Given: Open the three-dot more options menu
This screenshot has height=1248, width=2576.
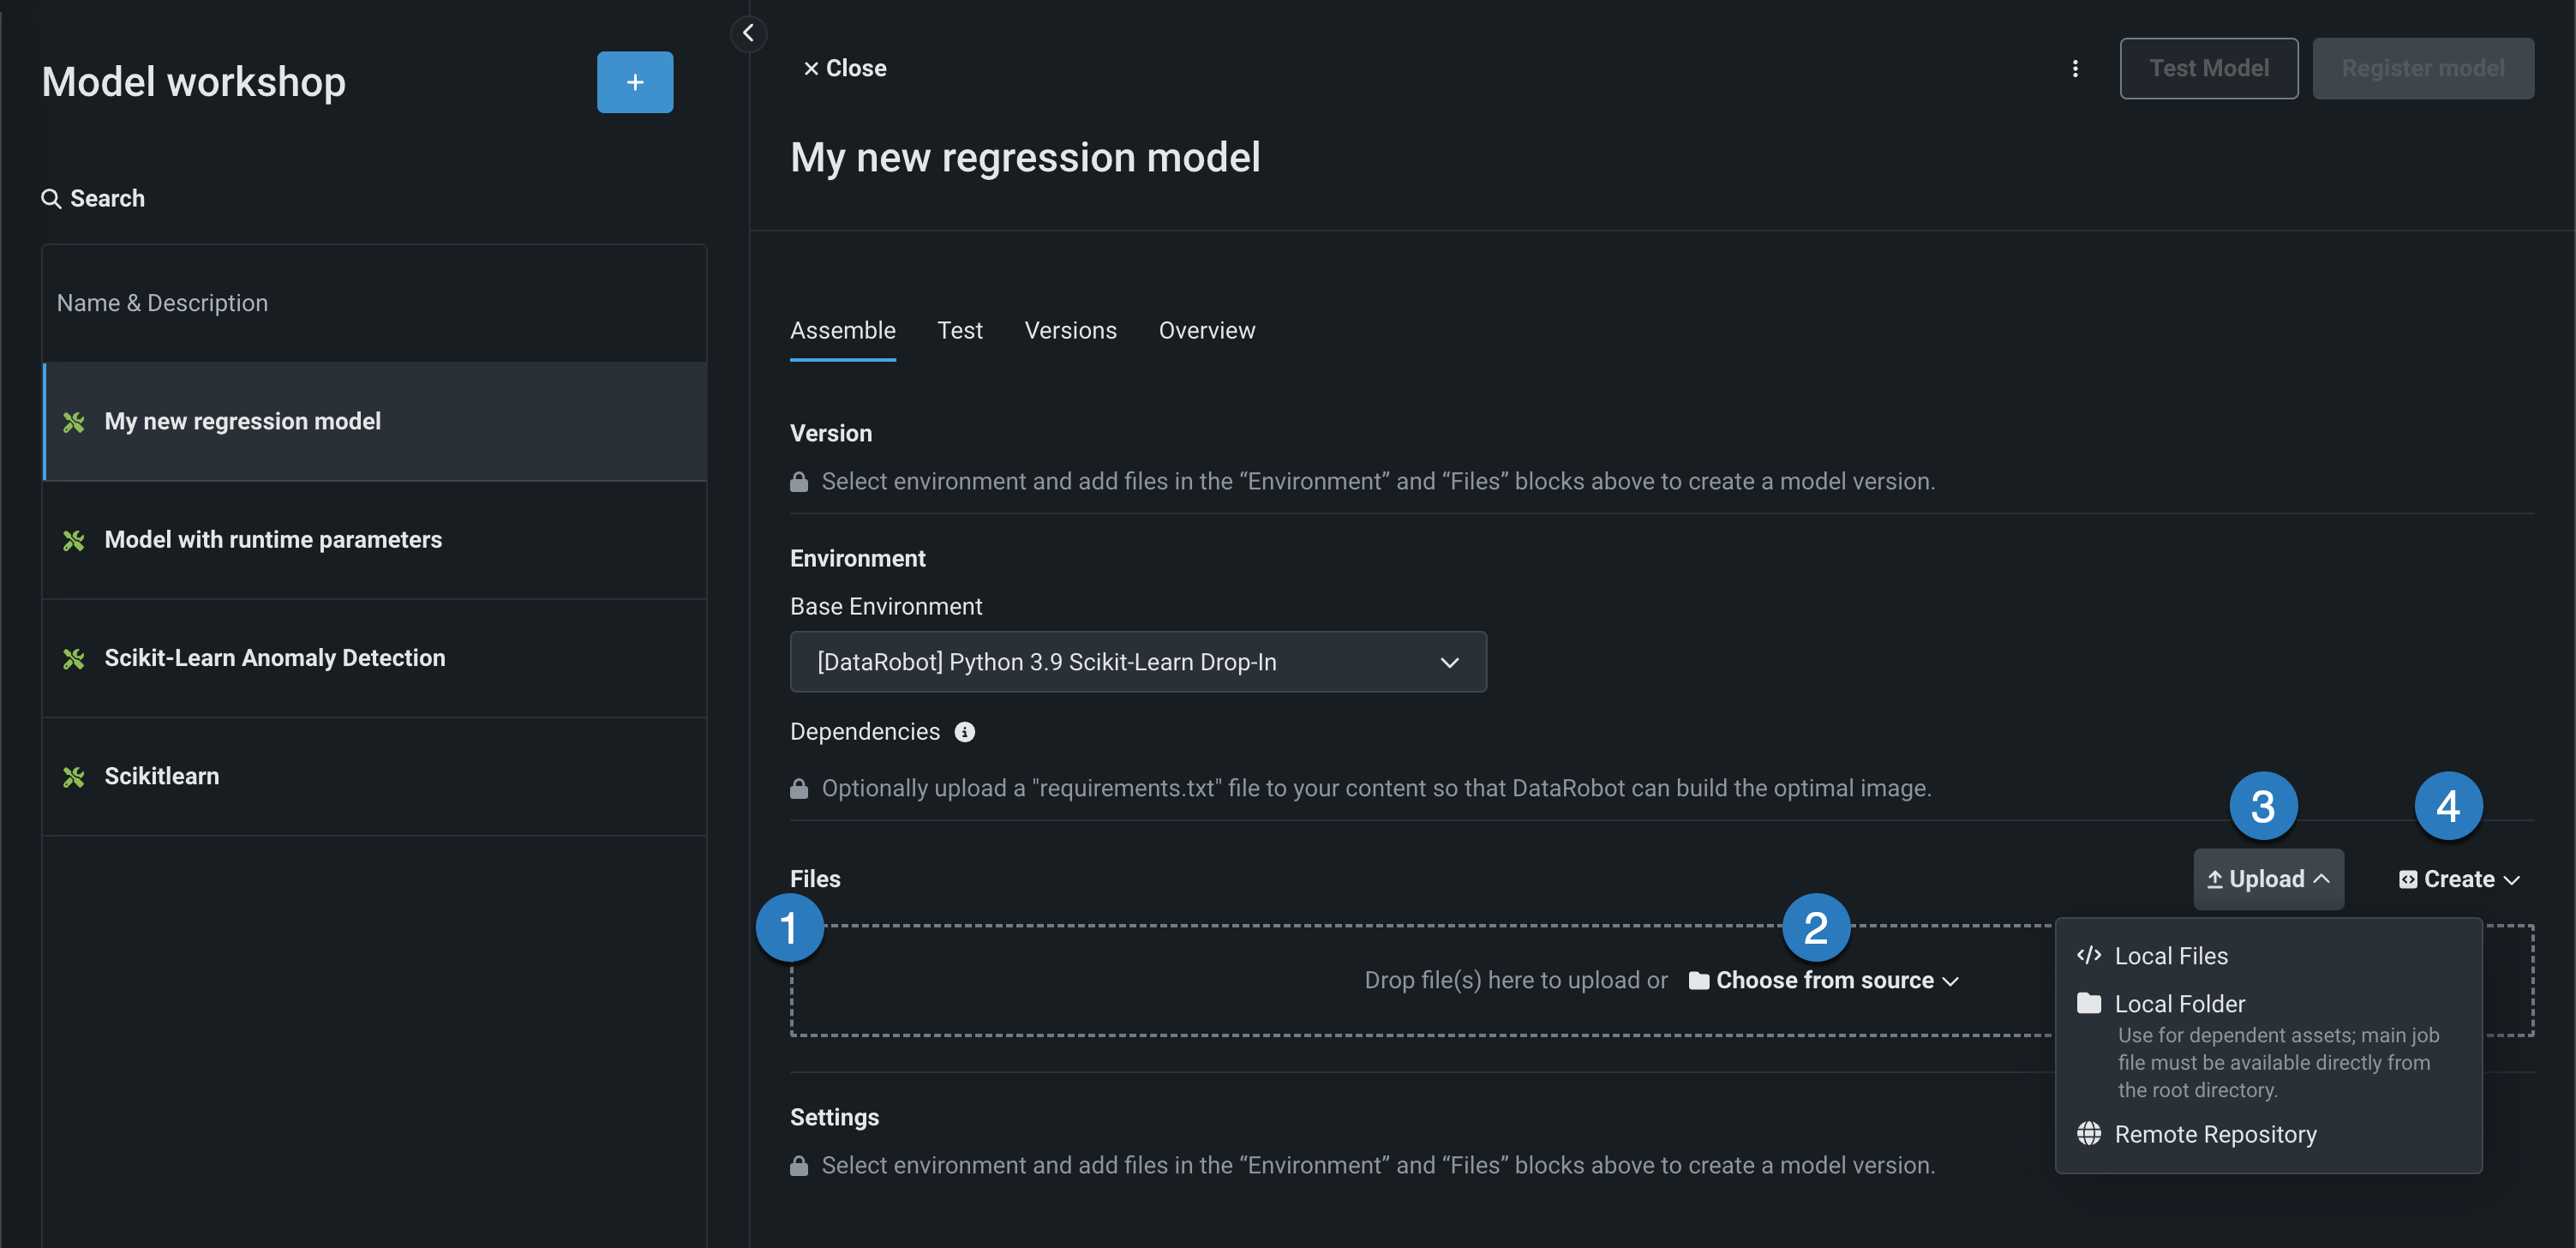Looking at the screenshot, I should pyautogui.click(x=2075, y=68).
